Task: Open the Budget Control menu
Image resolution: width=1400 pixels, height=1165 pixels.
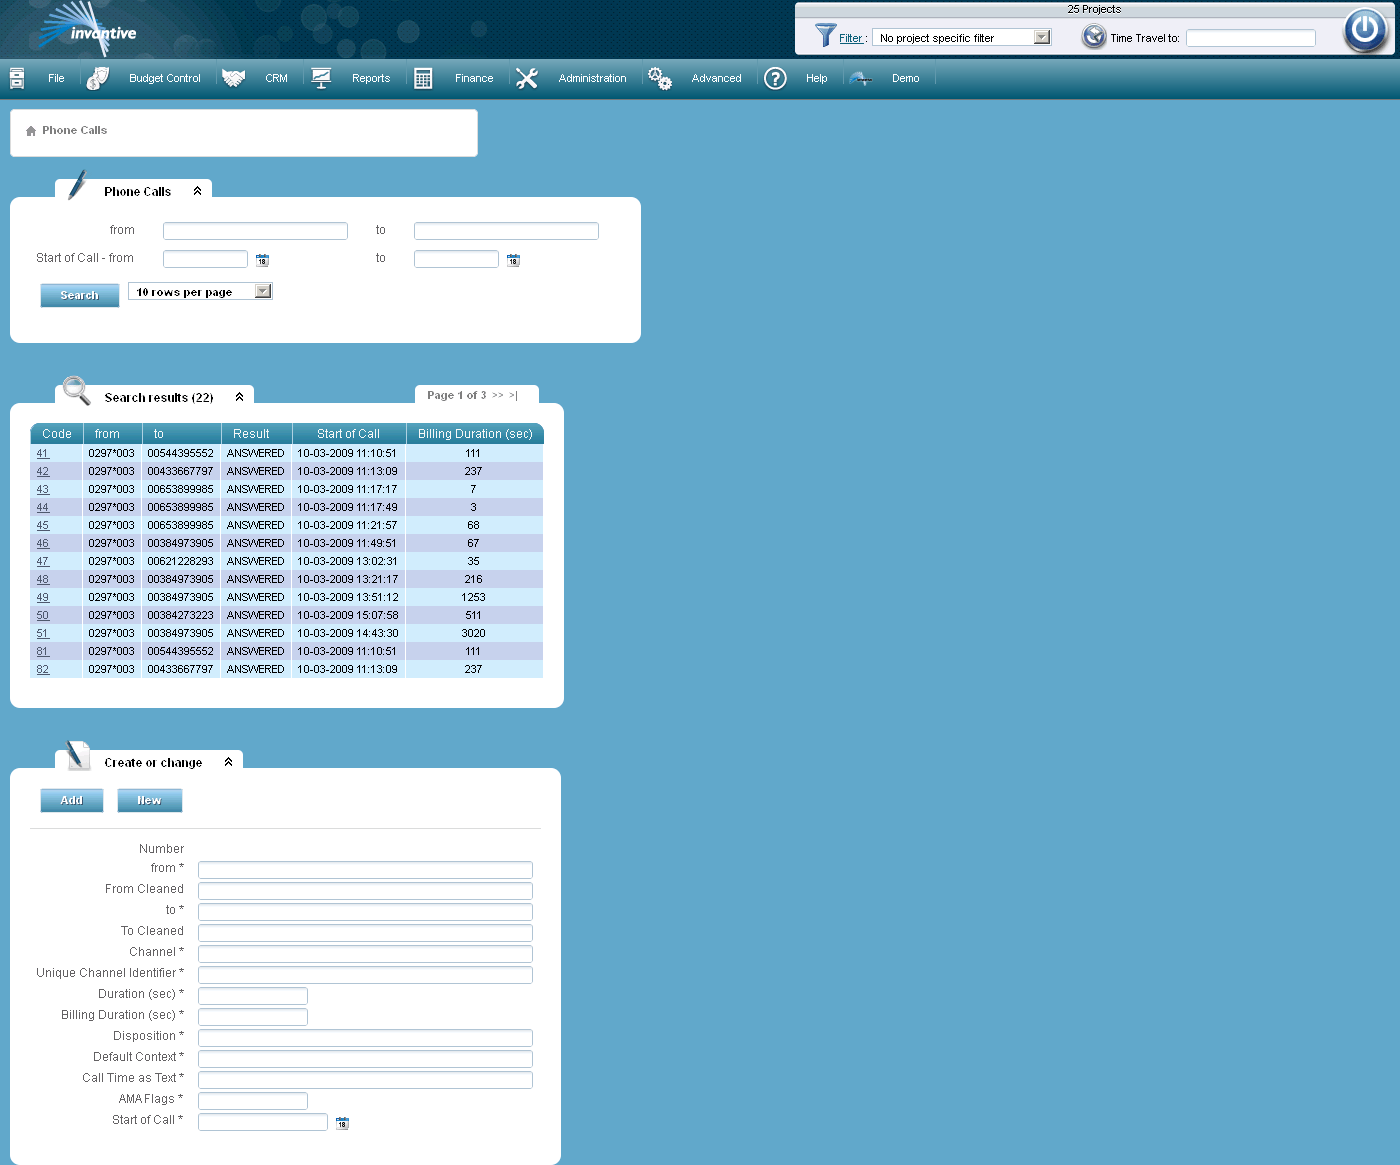Action: [x=164, y=78]
